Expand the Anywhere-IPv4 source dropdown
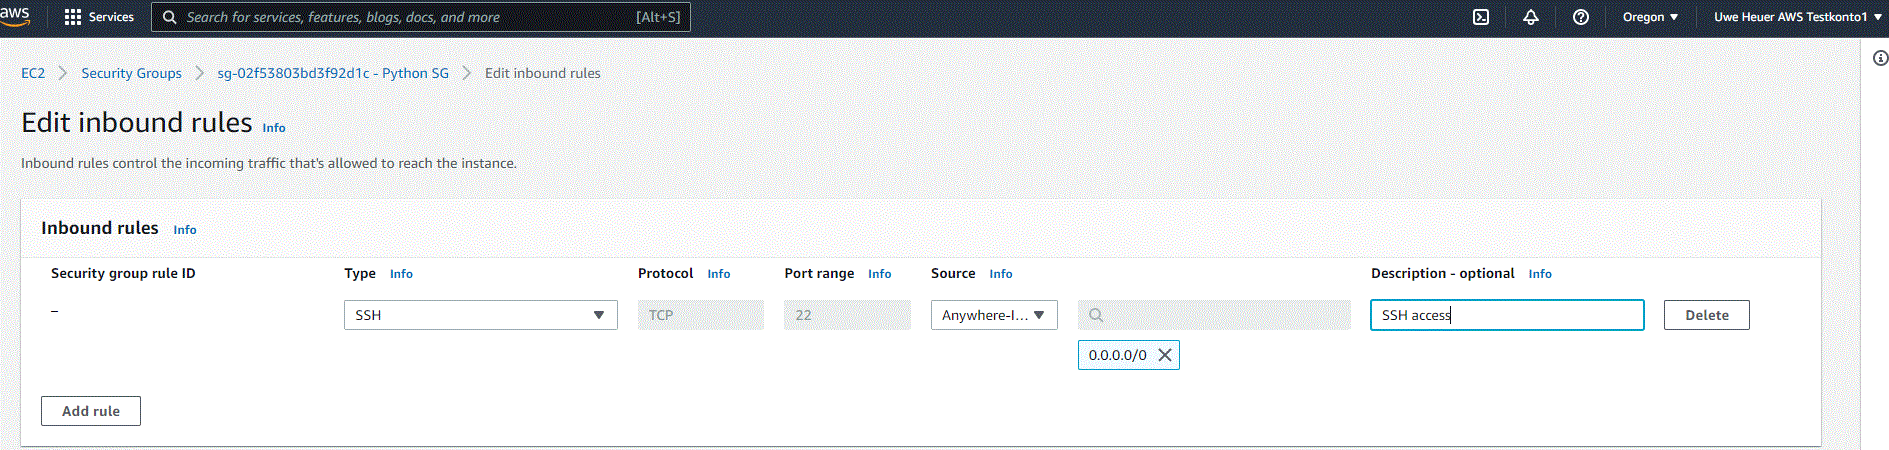 993,315
